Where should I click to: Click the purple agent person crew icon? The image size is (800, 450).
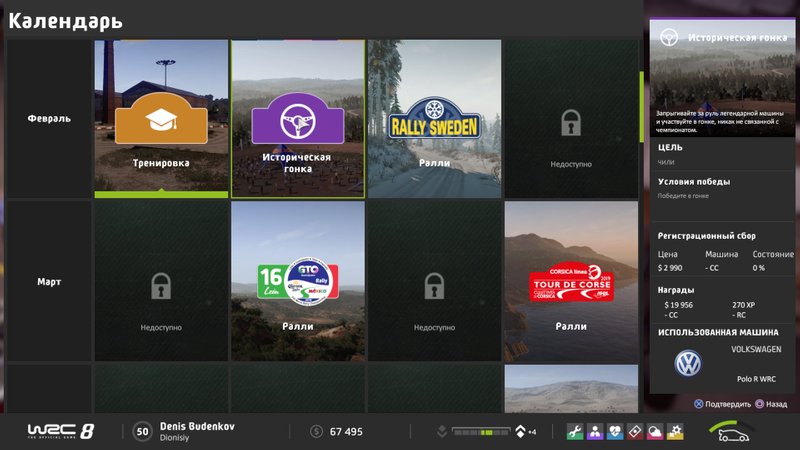(595, 432)
